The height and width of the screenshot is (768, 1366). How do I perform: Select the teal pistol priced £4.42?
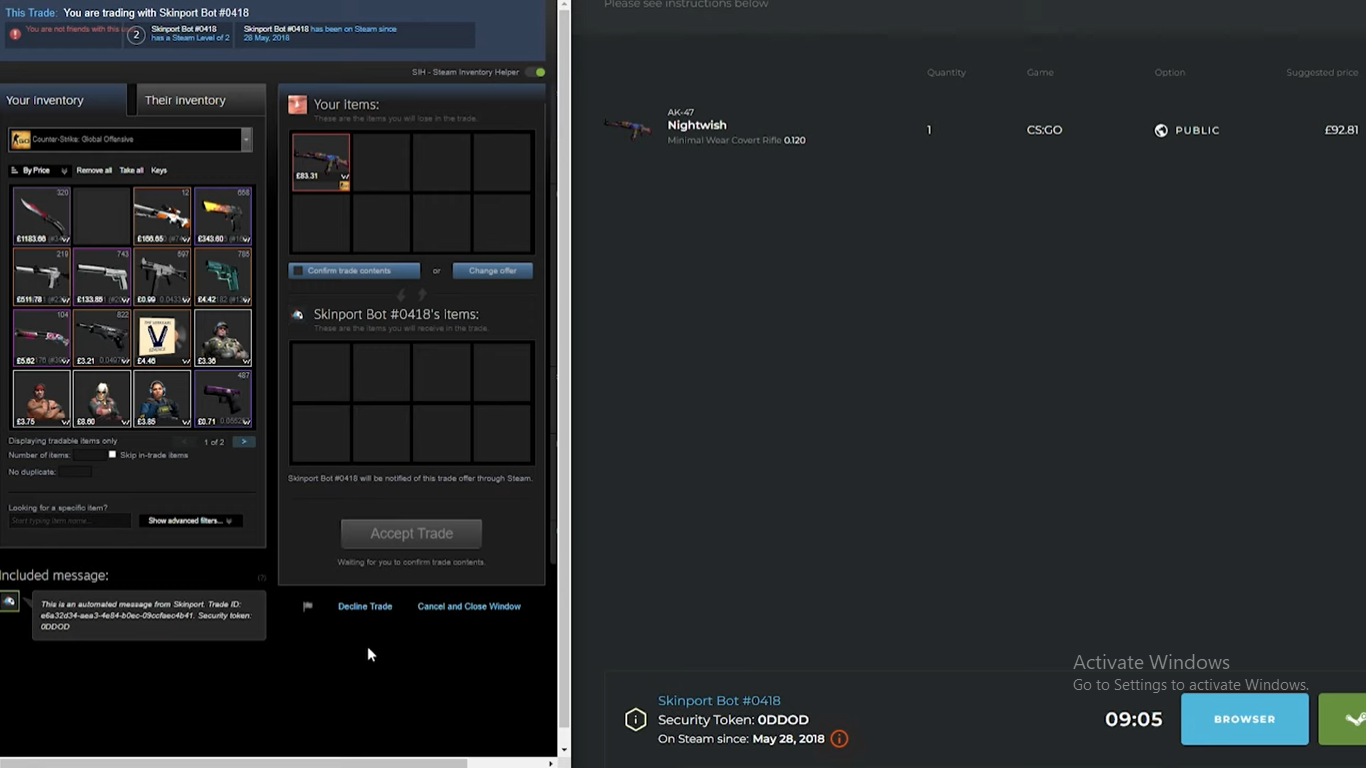click(222, 277)
